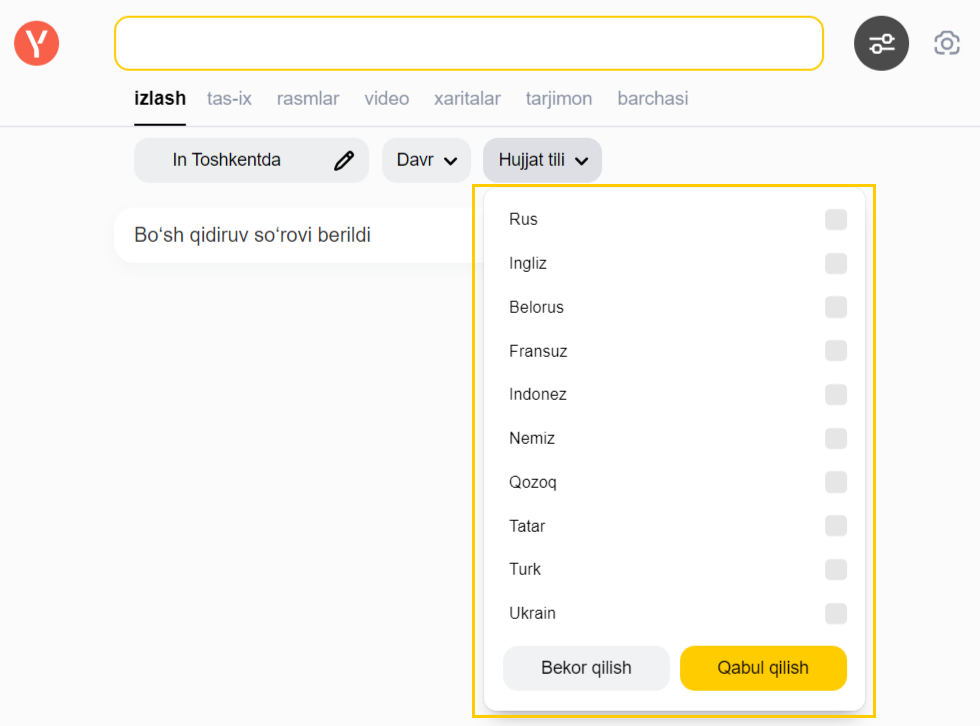The image size is (980, 726).
Task: Collapse the Hujjat tili dropdown
Action: coord(542,160)
